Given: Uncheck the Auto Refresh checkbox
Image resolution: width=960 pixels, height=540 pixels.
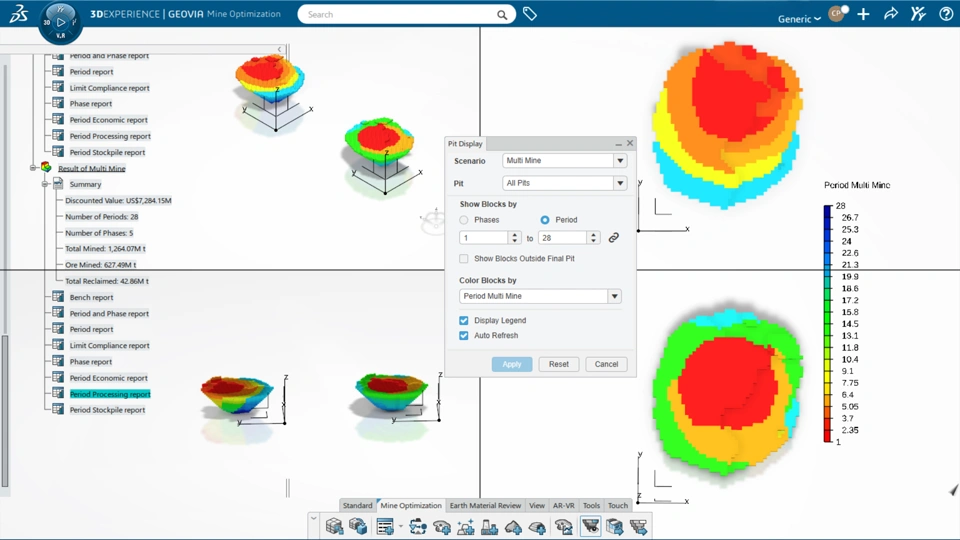Looking at the screenshot, I should 463,336.
